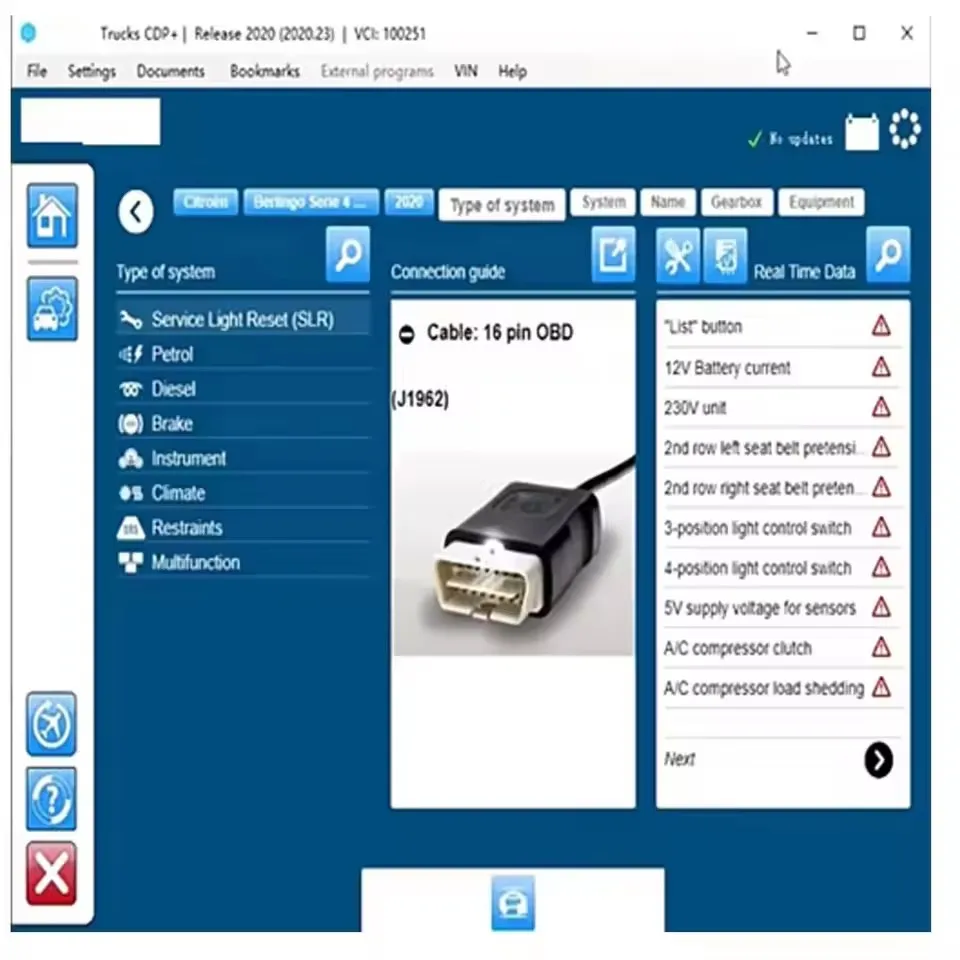This screenshot has width=960, height=960.
Task: Click the red X exit icon
Action: point(51,873)
